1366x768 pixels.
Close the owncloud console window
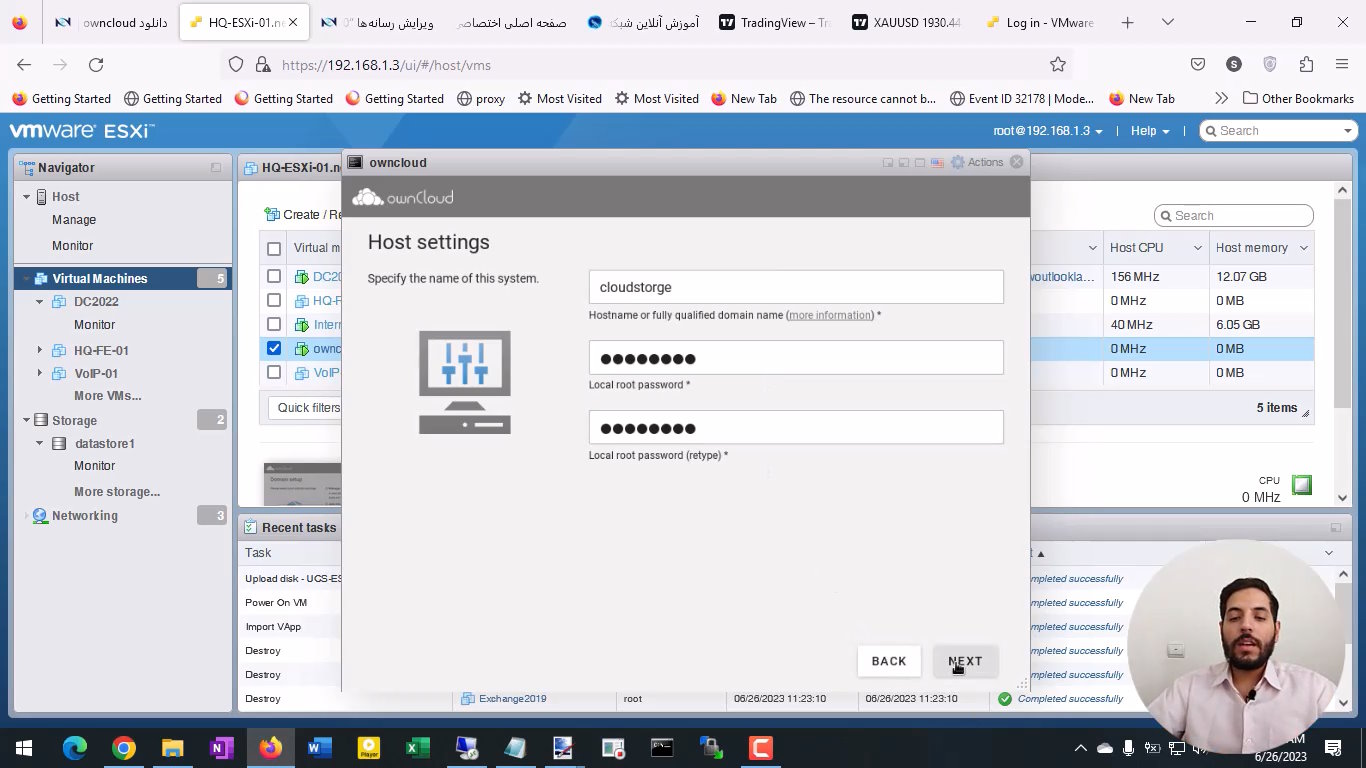1017,162
